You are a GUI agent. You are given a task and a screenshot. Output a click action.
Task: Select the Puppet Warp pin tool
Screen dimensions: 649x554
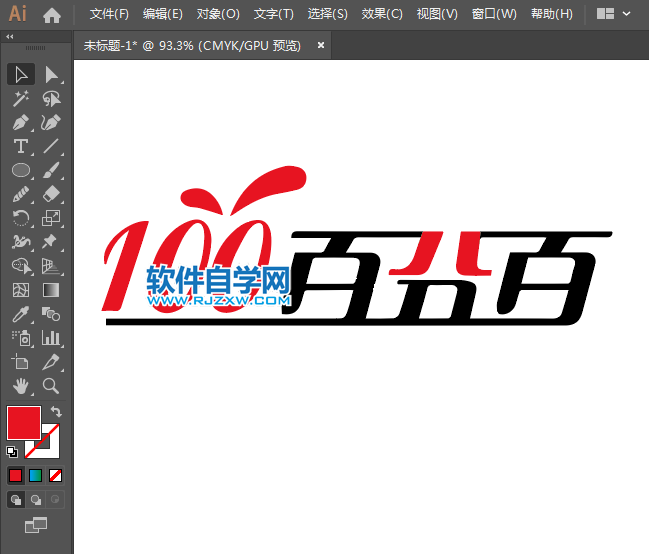coord(51,242)
